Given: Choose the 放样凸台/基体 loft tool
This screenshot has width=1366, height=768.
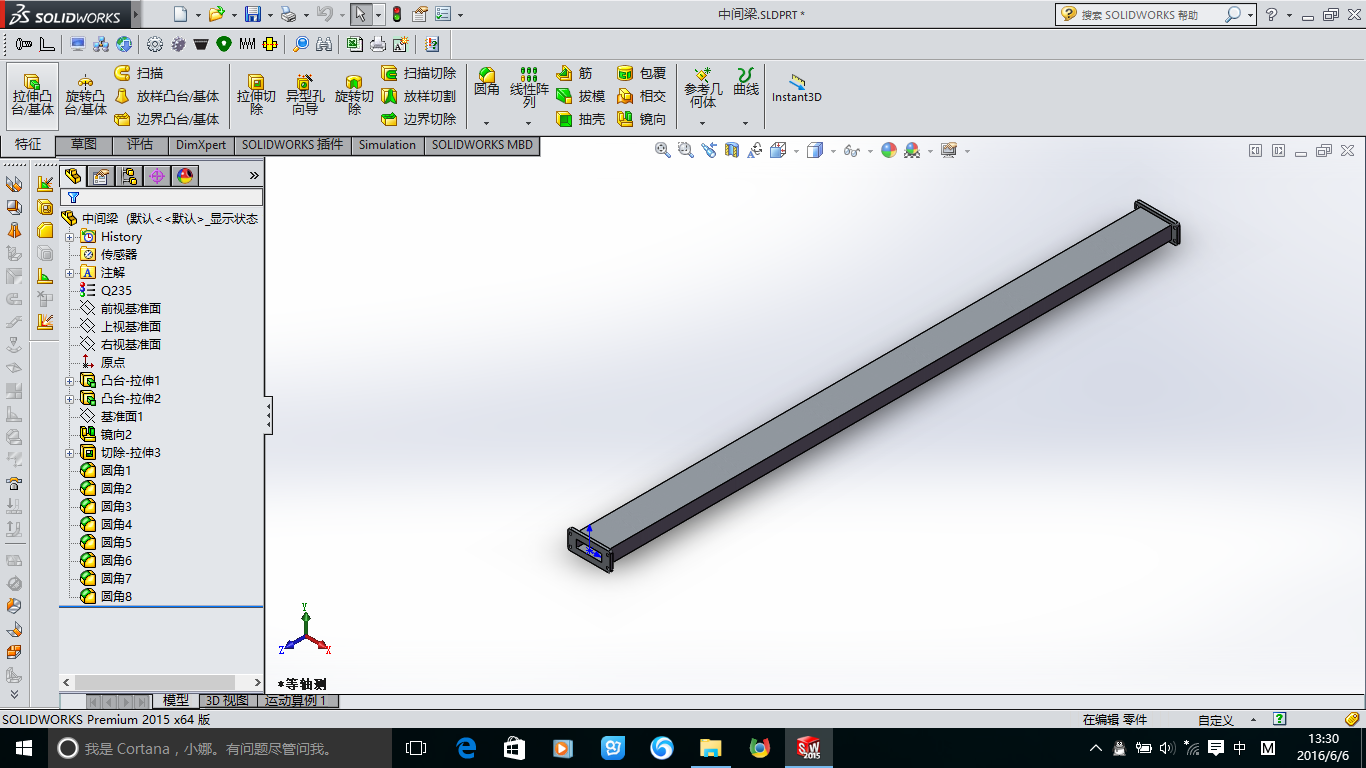Looking at the screenshot, I should (167, 96).
